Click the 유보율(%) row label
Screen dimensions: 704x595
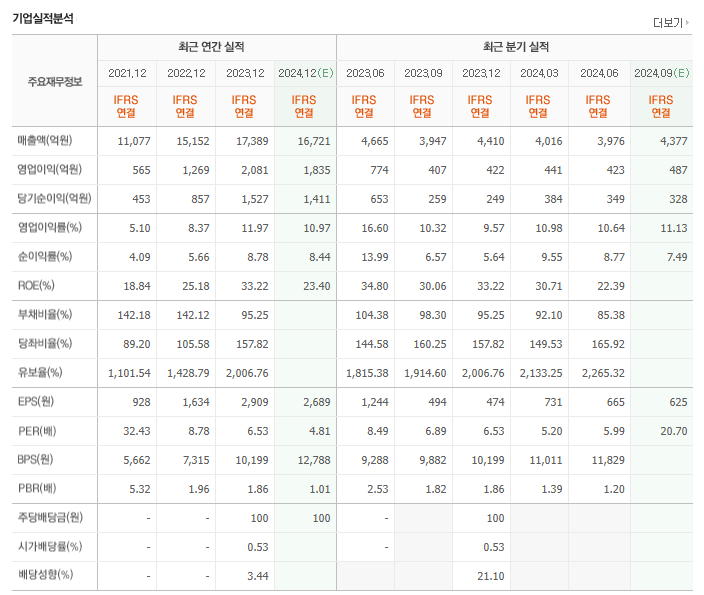point(40,372)
